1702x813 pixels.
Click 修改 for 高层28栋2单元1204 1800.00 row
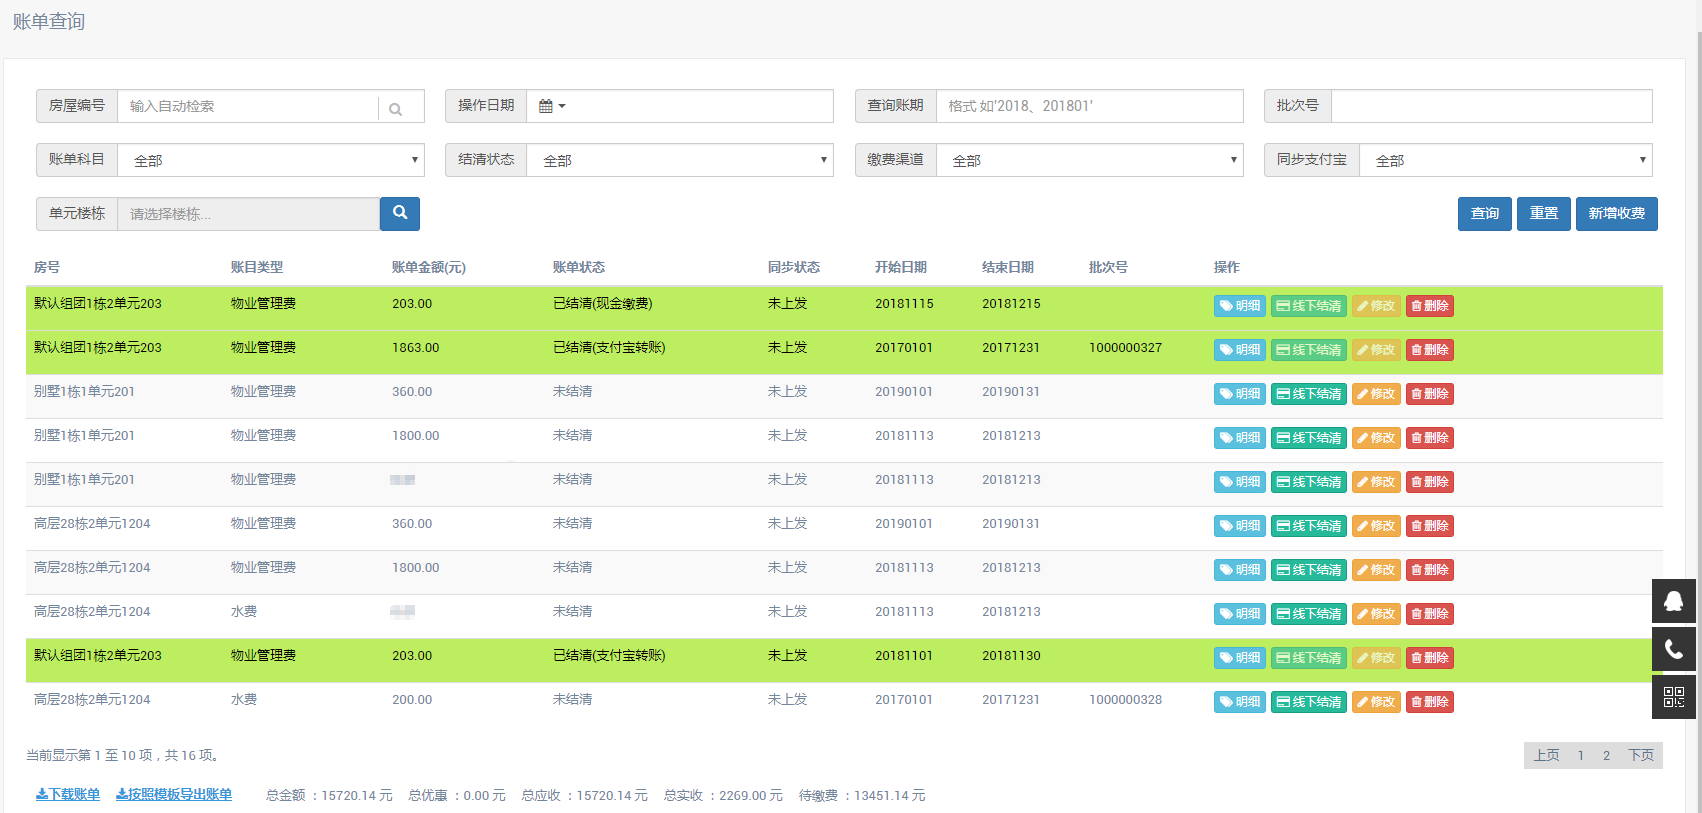[x=1376, y=570]
